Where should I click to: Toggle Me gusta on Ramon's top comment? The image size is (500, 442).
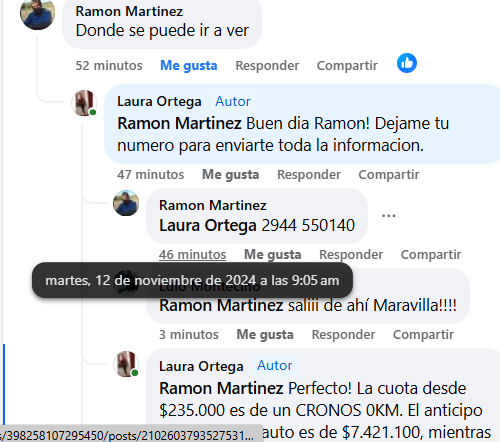point(189,66)
